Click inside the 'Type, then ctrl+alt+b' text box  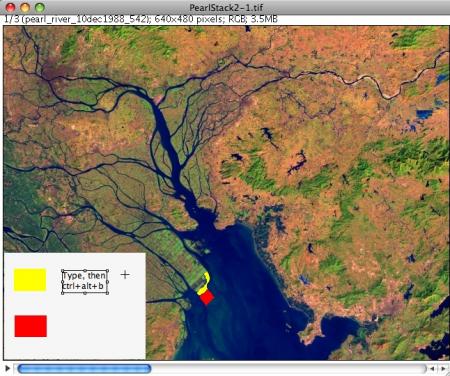(x=85, y=282)
